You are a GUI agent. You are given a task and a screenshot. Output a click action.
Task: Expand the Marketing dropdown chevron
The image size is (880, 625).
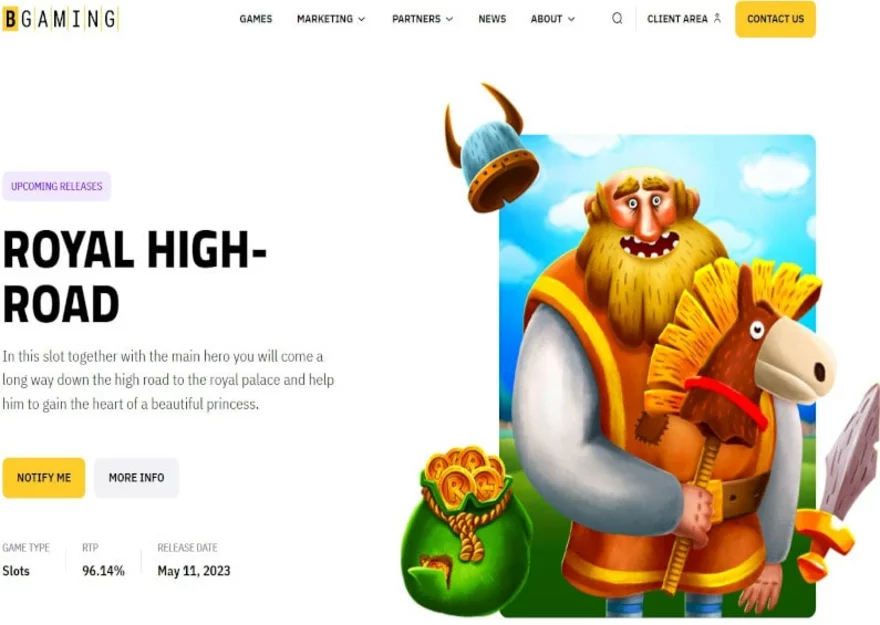pyautogui.click(x=362, y=19)
